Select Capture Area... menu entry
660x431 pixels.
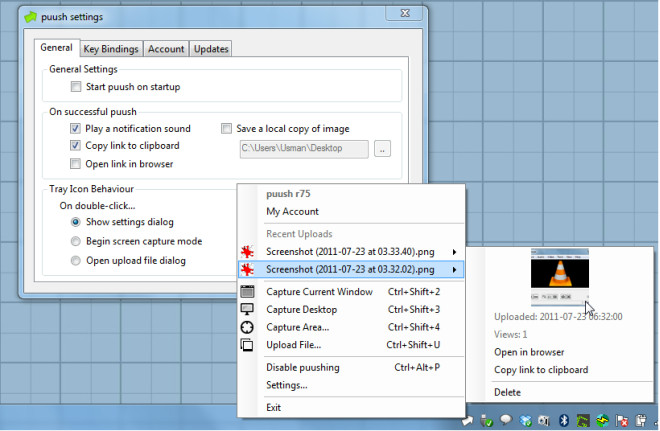(351, 327)
